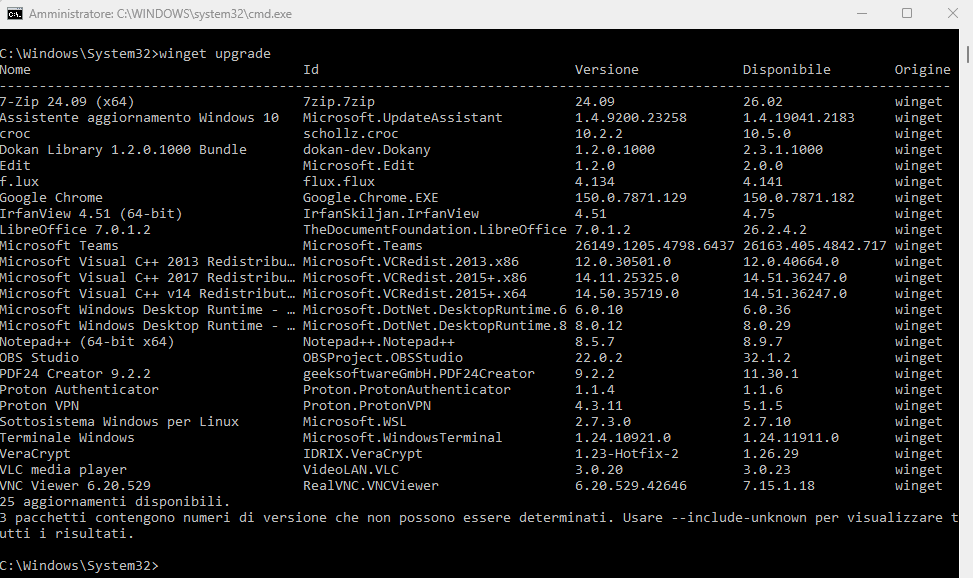Maximize the cmd.exe window

click(907, 14)
